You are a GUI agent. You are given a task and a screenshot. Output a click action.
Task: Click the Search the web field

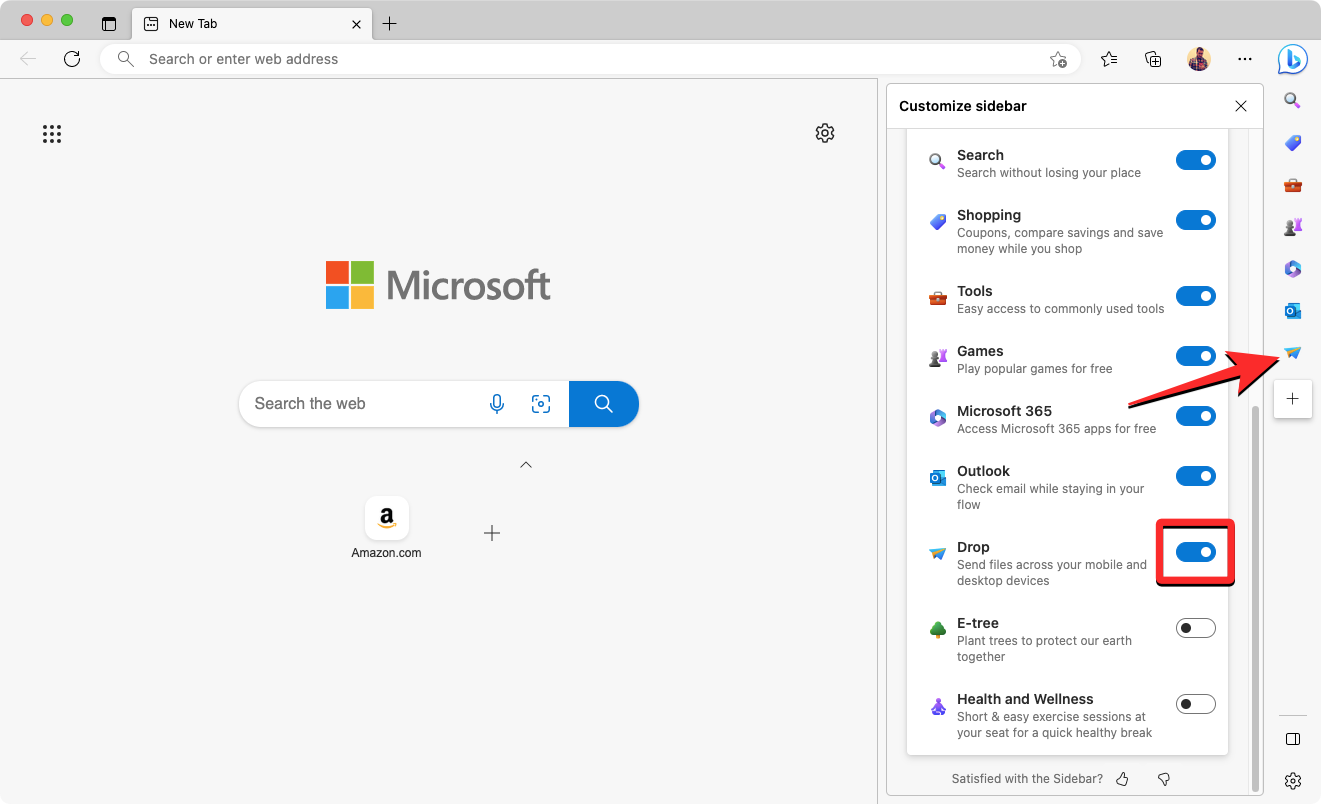(360, 404)
